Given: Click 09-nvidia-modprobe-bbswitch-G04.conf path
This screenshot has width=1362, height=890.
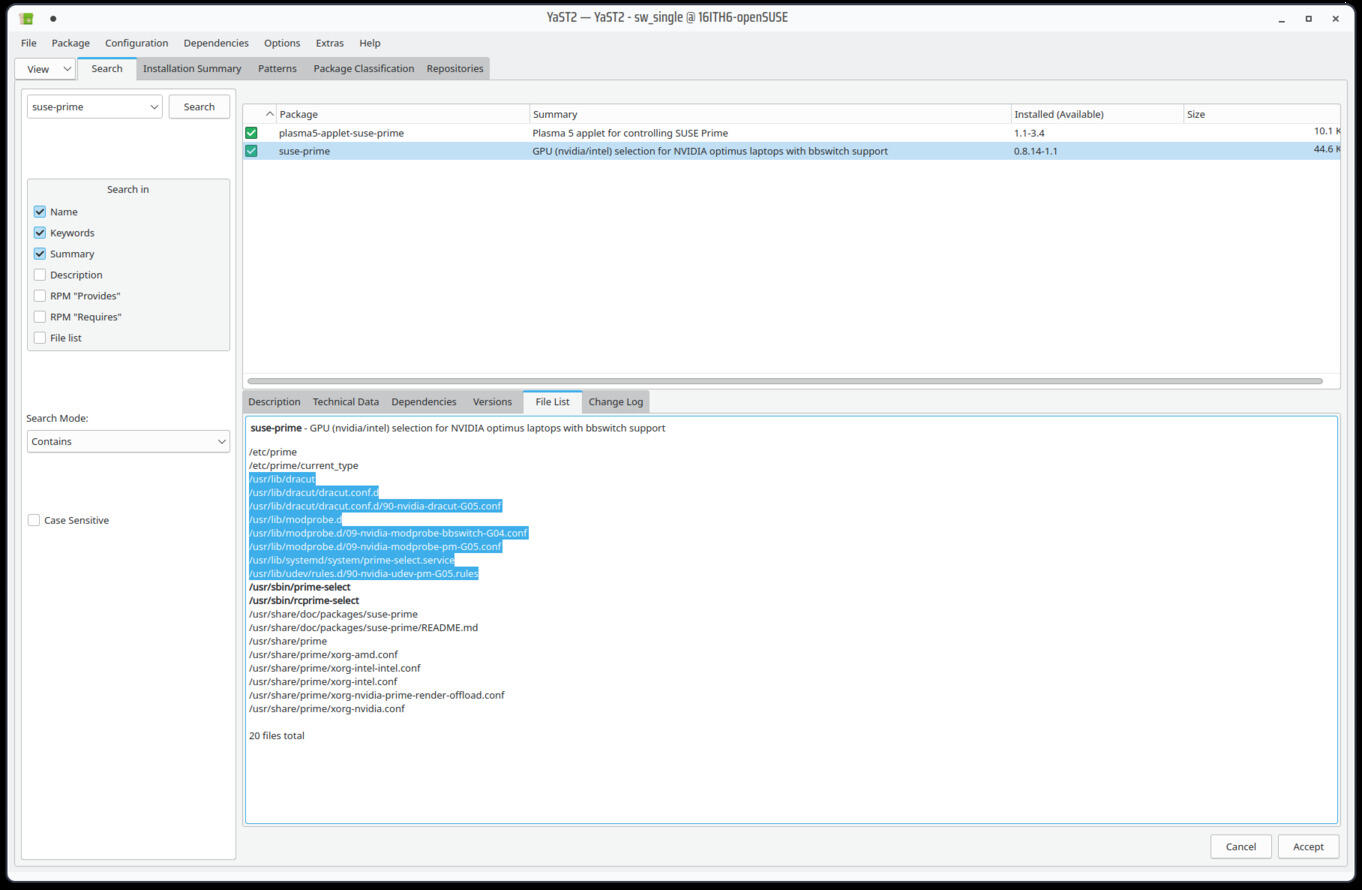Looking at the screenshot, I should [x=388, y=533].
